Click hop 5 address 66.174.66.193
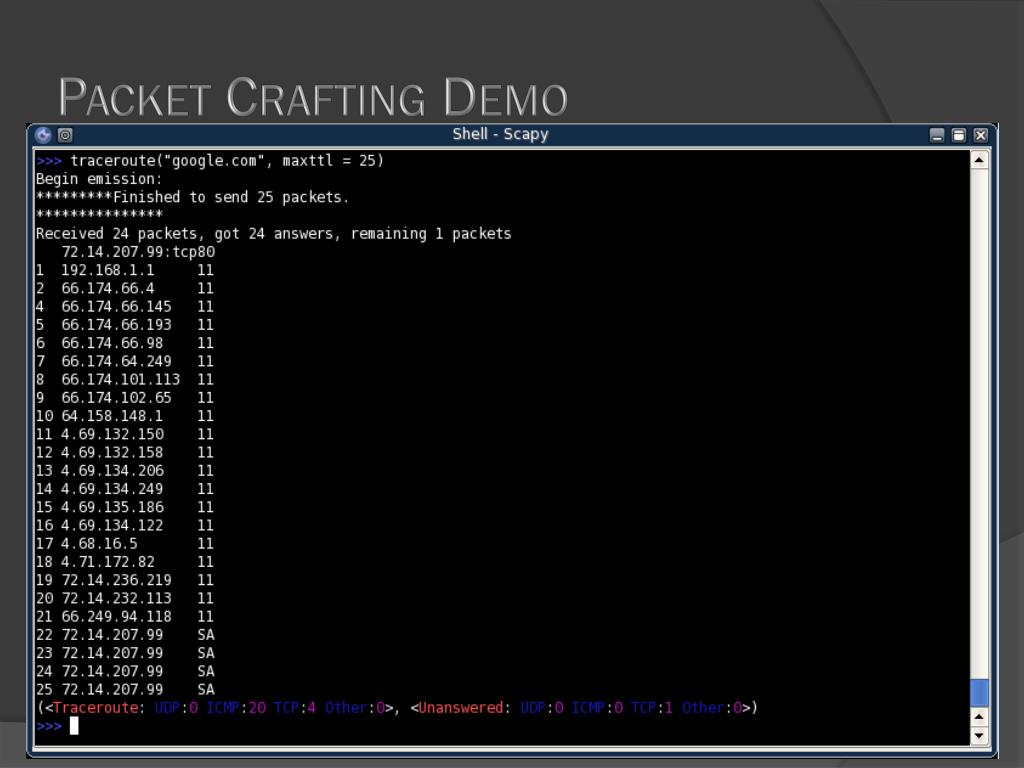Screen dimensions: 1024x768 116,325
